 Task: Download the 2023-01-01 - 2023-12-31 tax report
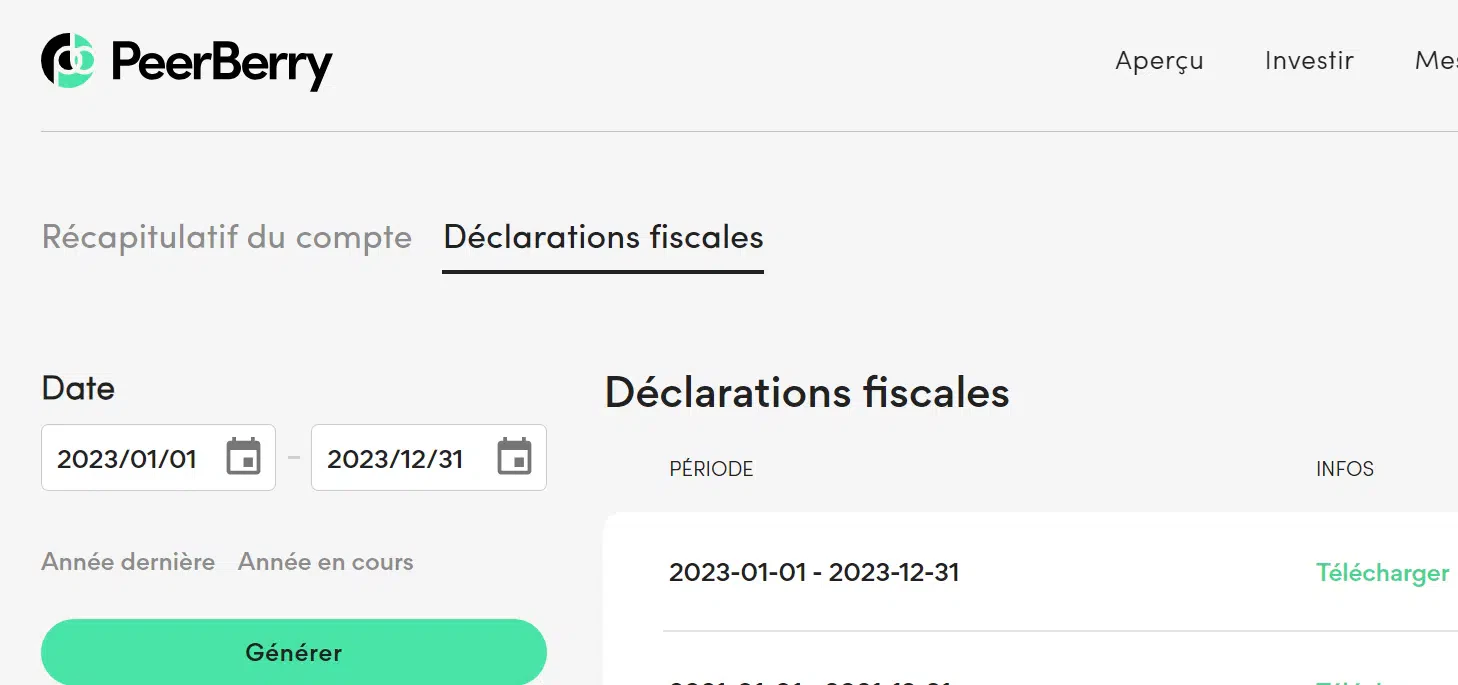pos(1382,573)
